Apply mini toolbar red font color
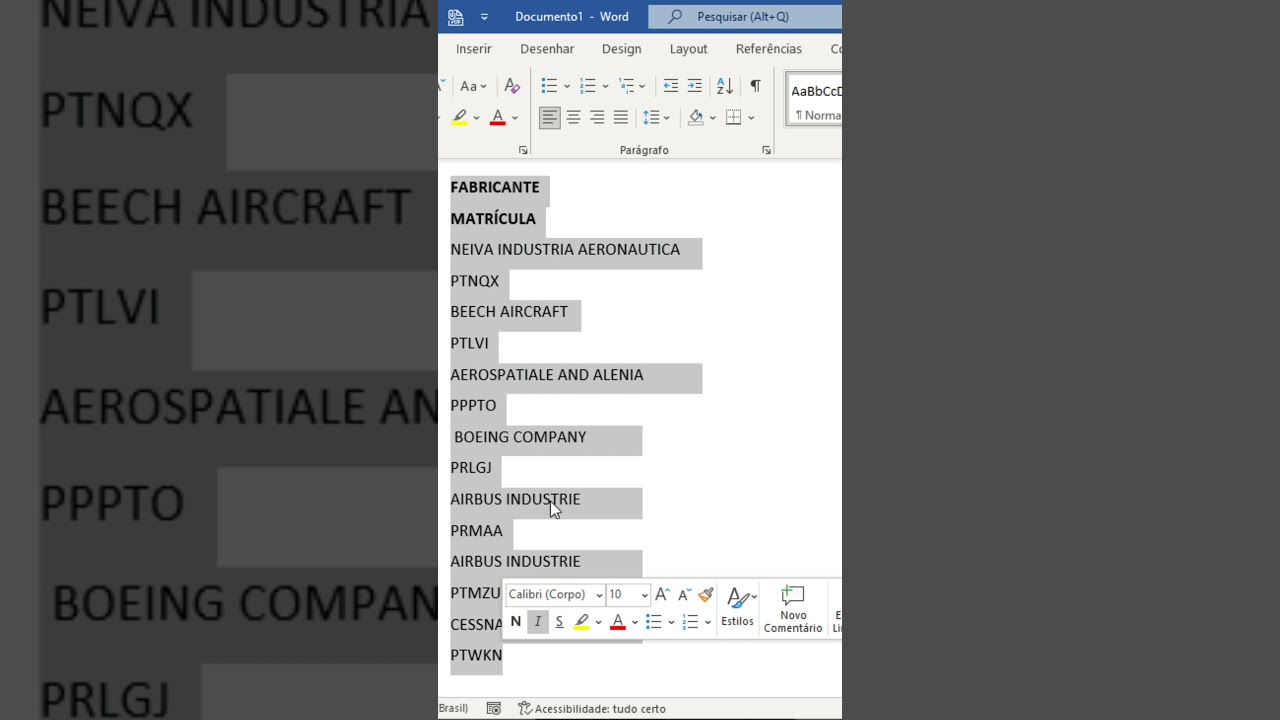 (x=618, y=622)
